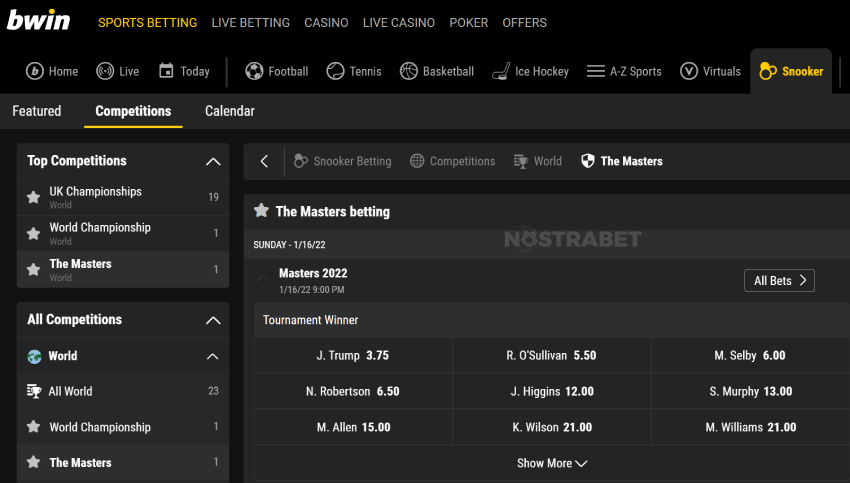
Task: Bet on K. Wilson at 21.00
Action: pyautogui.click(x=551, y=427)
